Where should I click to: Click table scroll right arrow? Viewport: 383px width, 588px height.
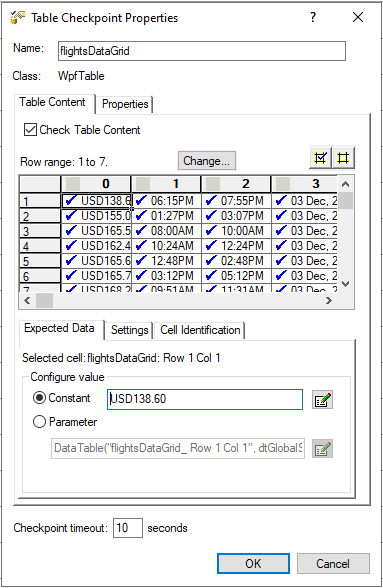pos(329,300)
